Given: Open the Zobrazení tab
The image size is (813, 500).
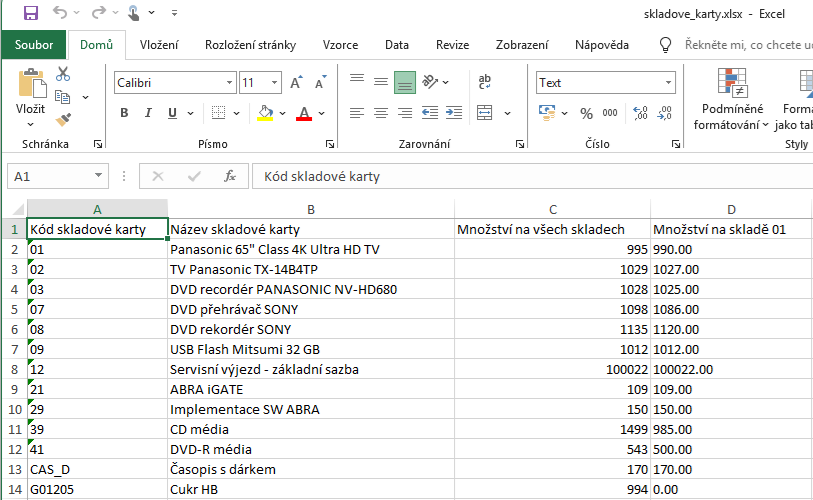Looking at the screenshot, I should (522, 45).
